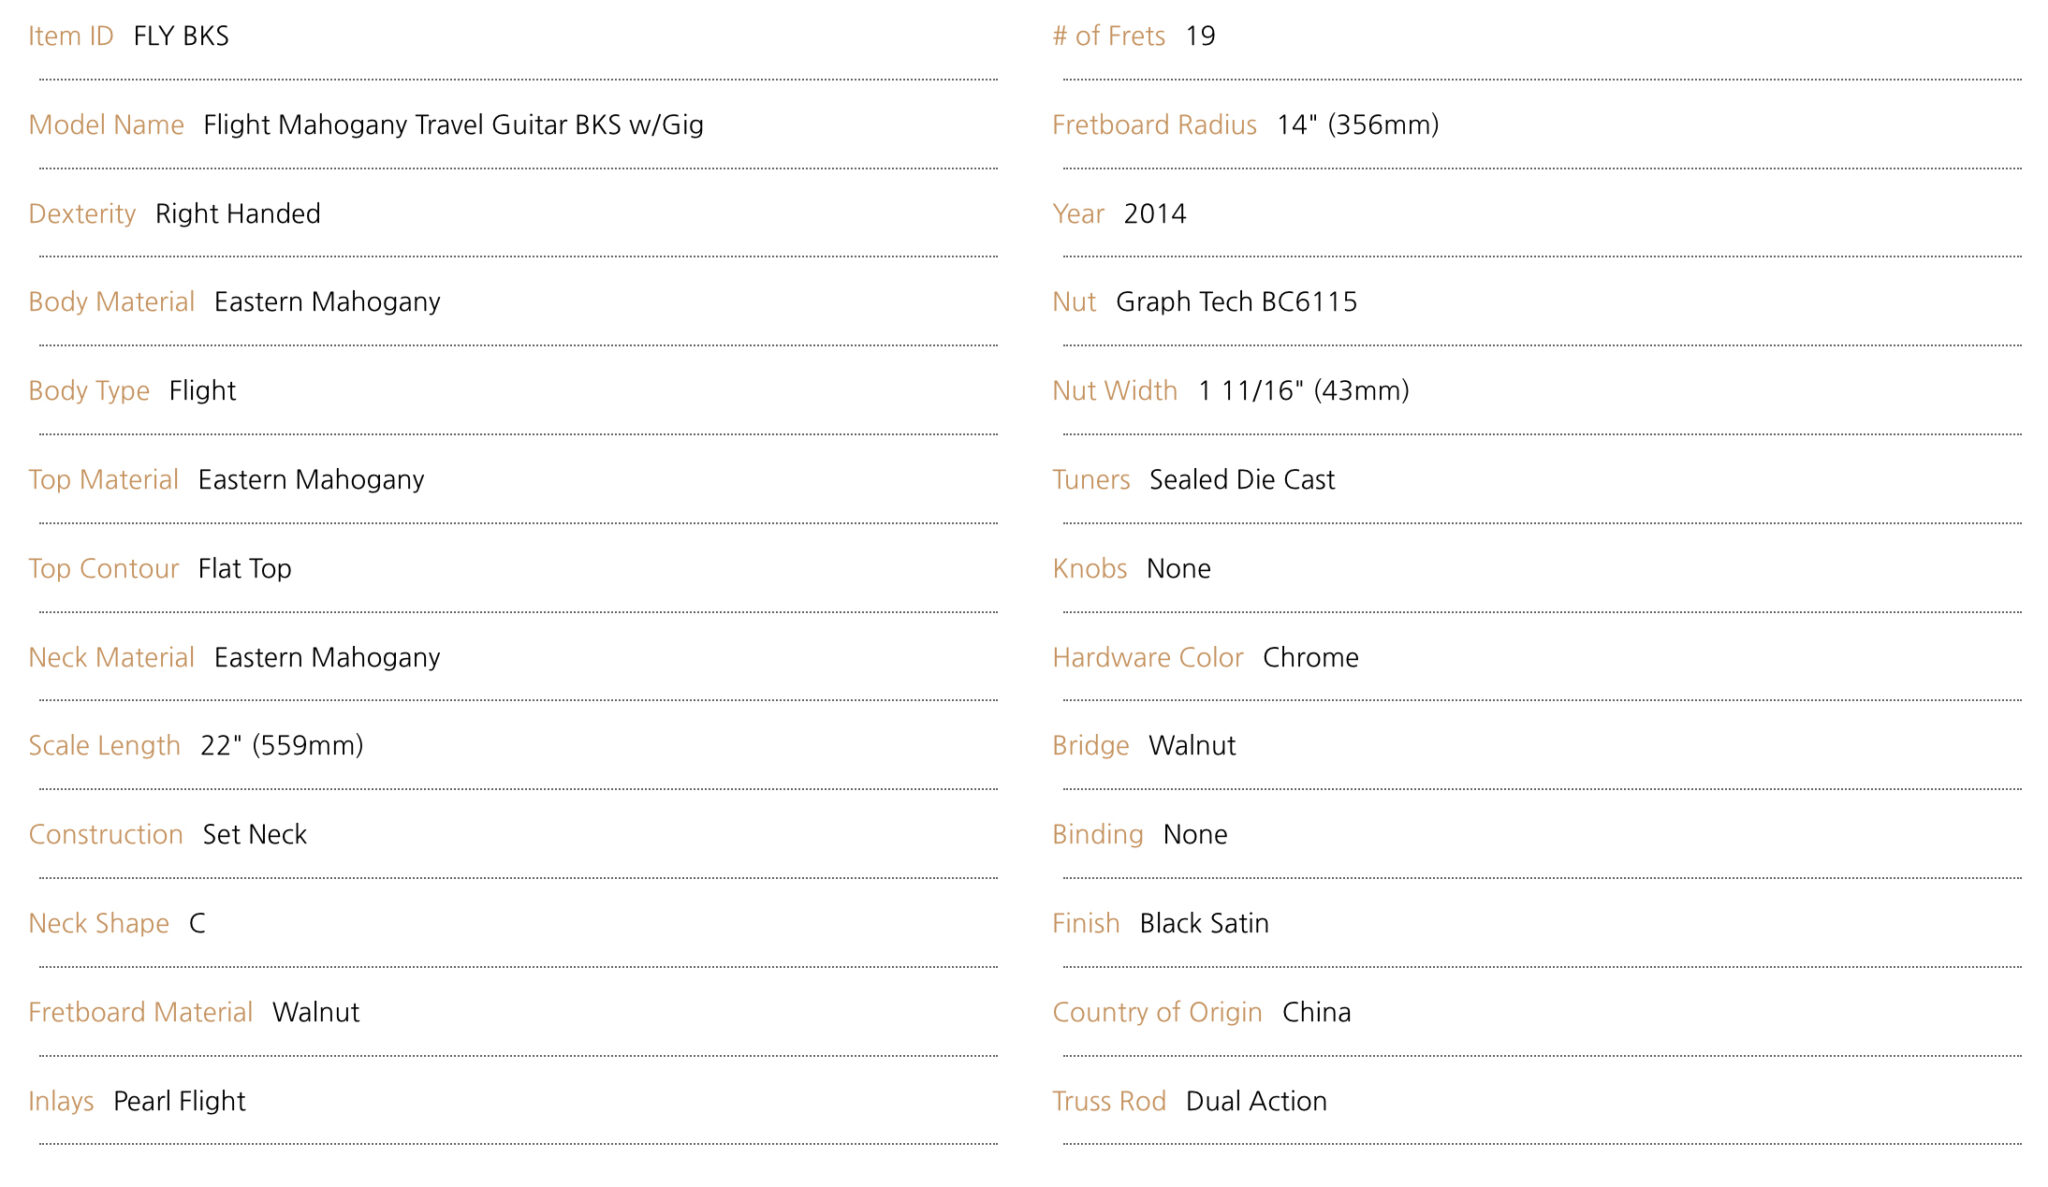Click the Flat Top contour value
Viewport: 2048px width, 1187px height.
point(245,569)
